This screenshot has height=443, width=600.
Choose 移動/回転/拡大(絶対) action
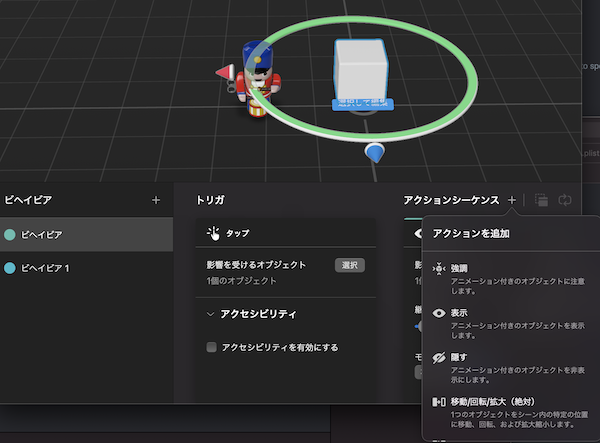click(510, 412)
